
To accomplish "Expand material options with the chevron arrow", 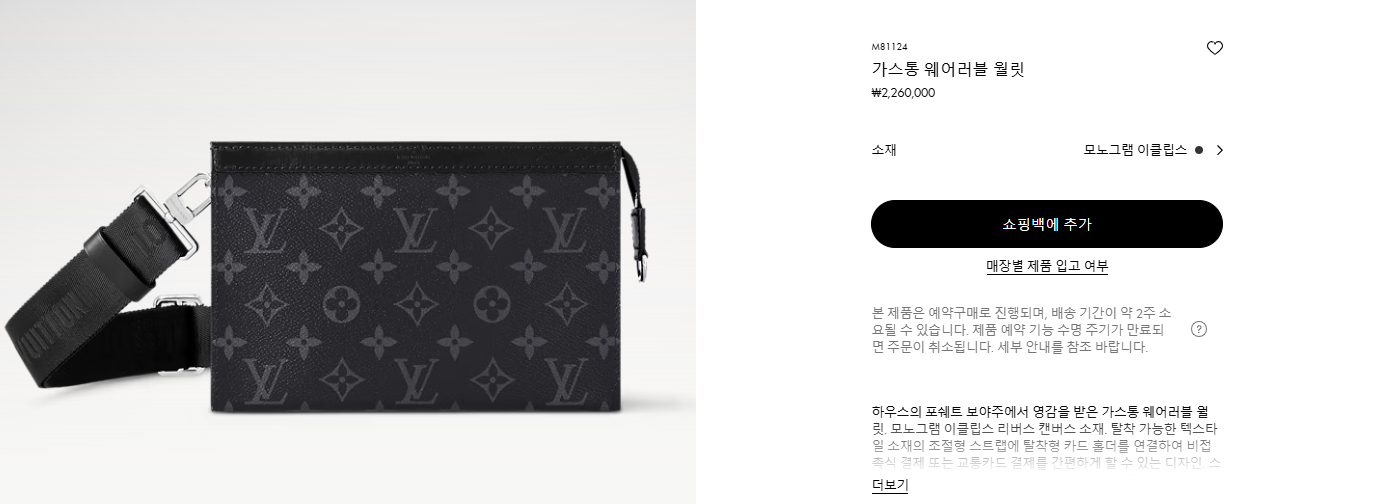I will click(1219, 150).
